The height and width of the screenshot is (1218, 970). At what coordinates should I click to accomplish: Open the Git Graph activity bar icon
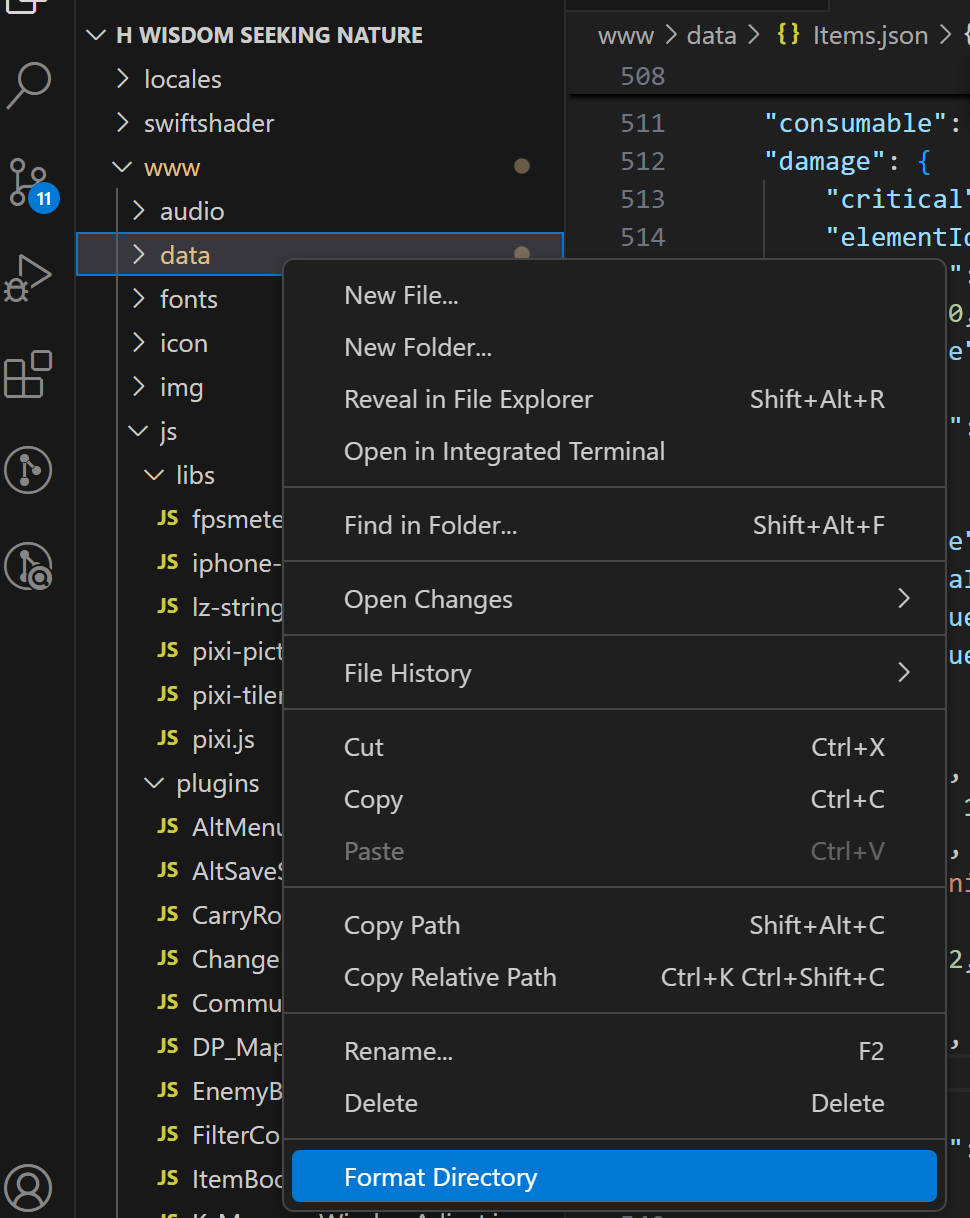[28, 470]
